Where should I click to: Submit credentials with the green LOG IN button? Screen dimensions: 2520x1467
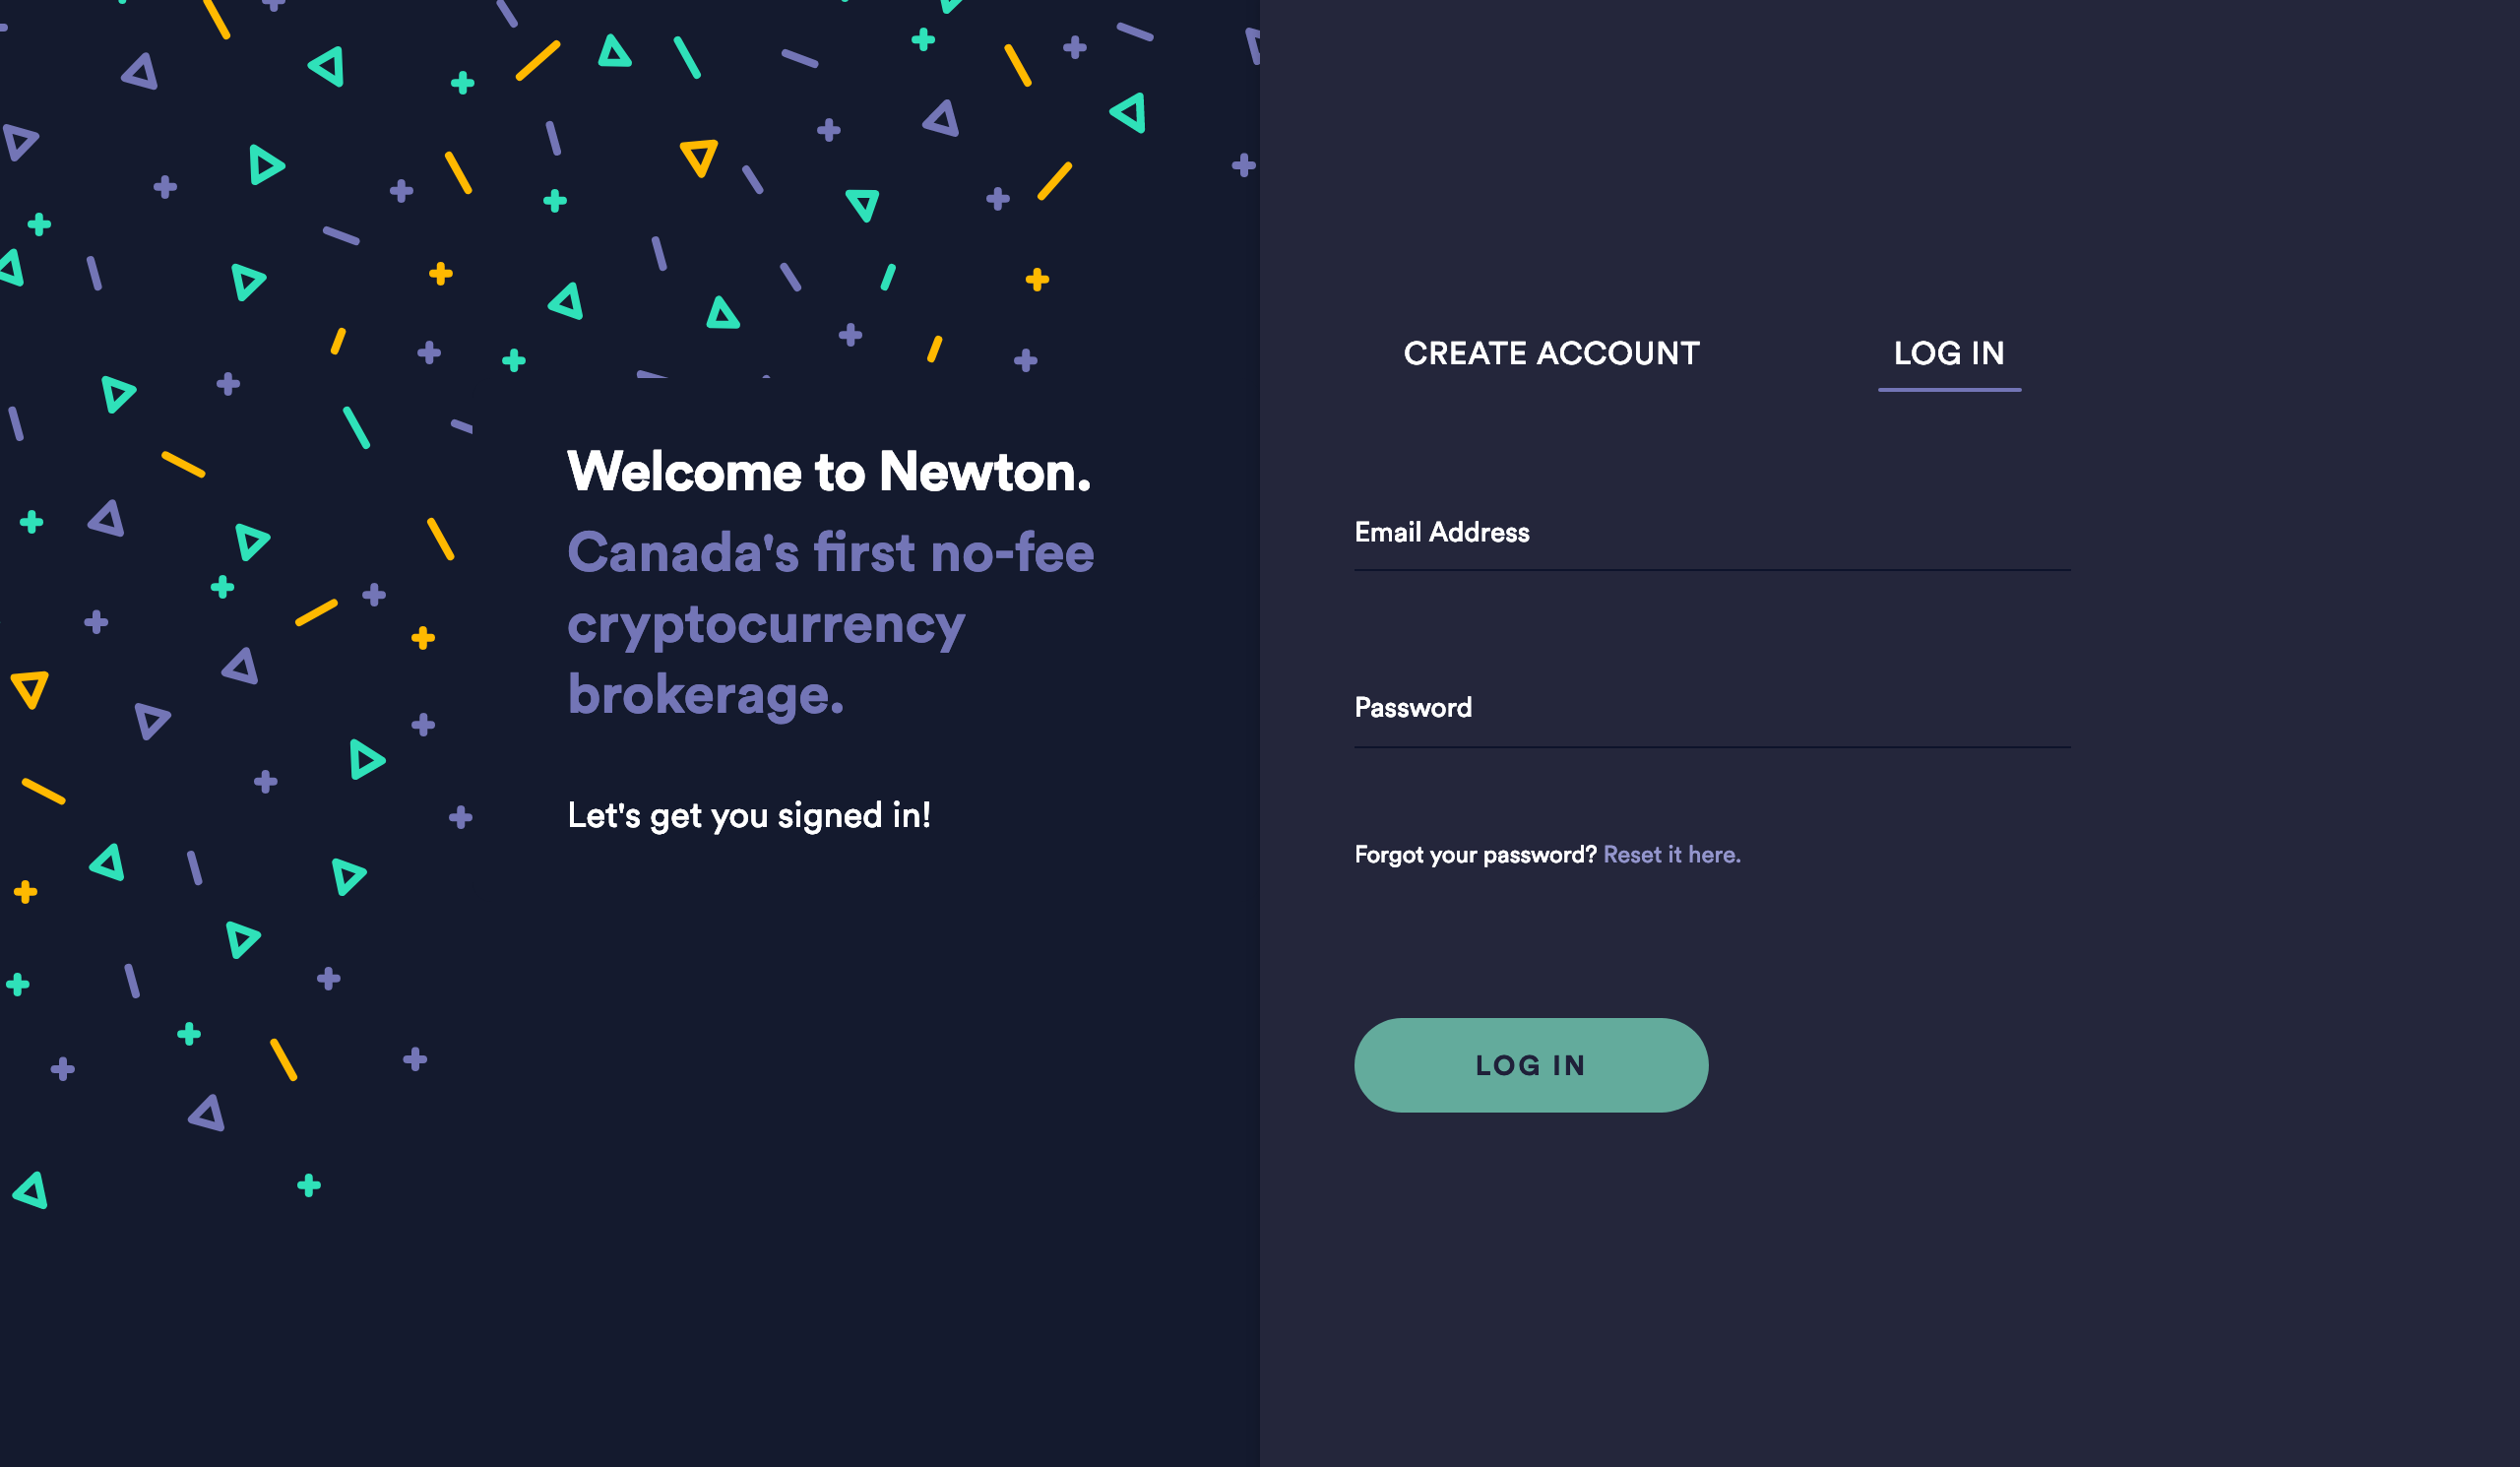(1530, 1065)
